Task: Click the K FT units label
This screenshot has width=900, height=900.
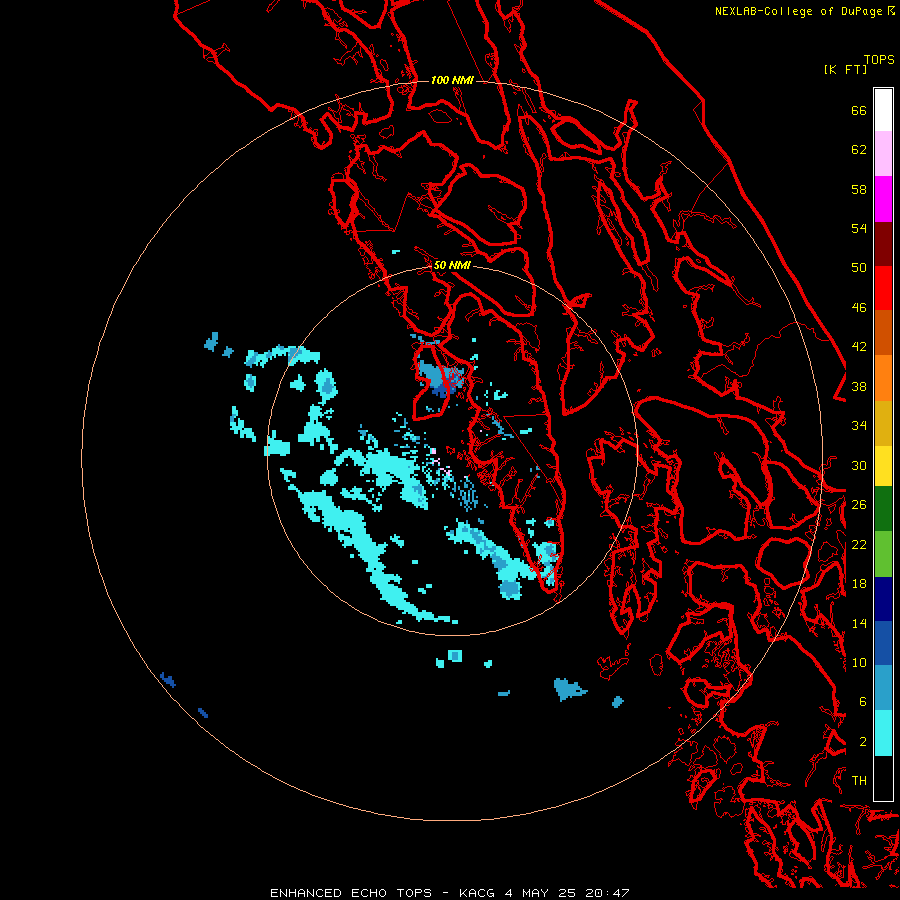Action: (x=845, y=69)
